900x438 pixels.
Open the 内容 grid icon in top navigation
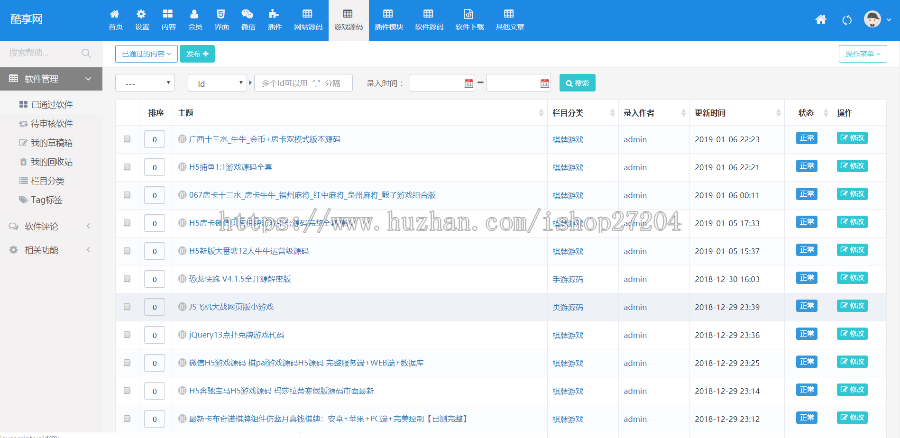click(x=168, y=14)
